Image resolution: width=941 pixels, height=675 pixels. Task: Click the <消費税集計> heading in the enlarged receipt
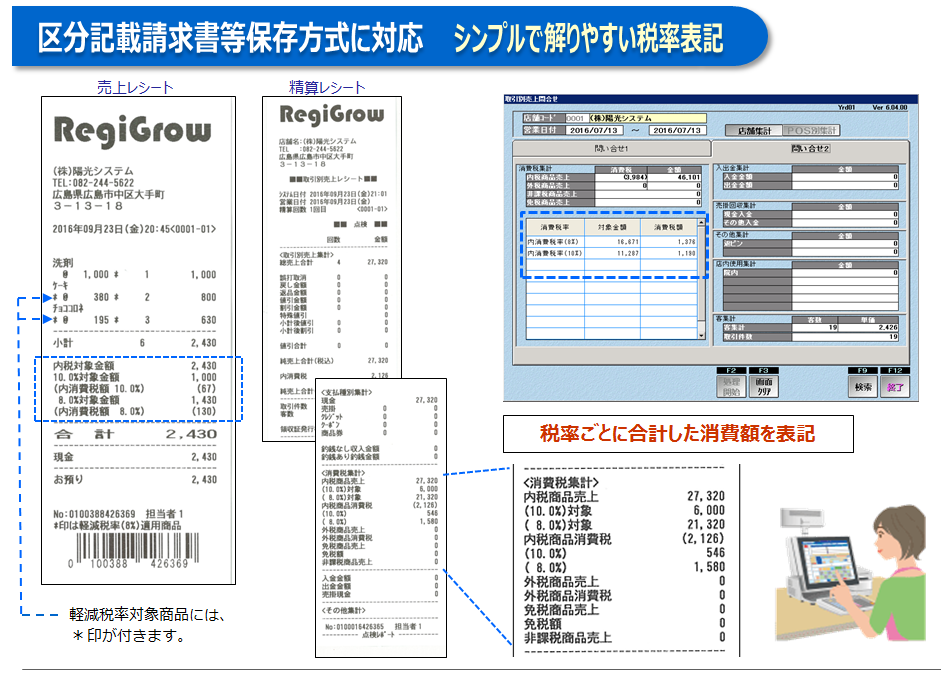tap(561, 482)
